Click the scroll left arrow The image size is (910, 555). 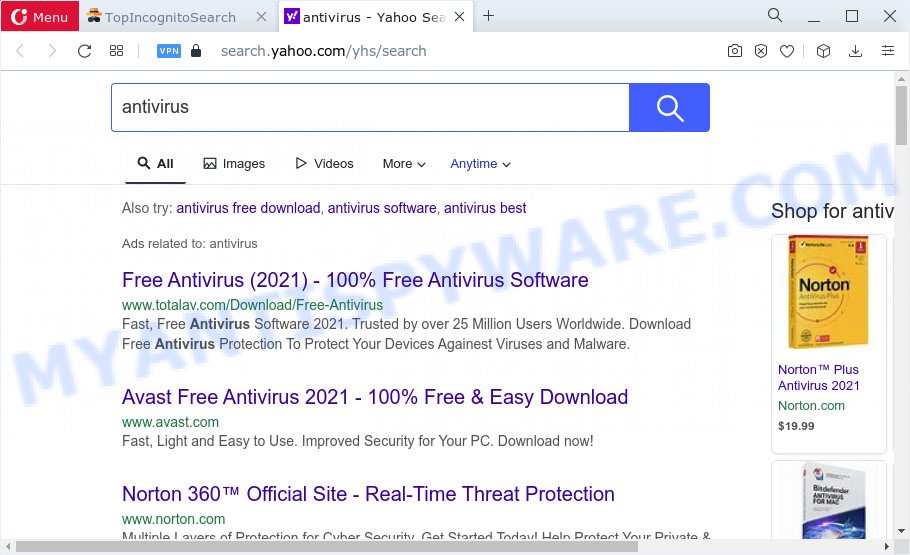pos(8,546)
